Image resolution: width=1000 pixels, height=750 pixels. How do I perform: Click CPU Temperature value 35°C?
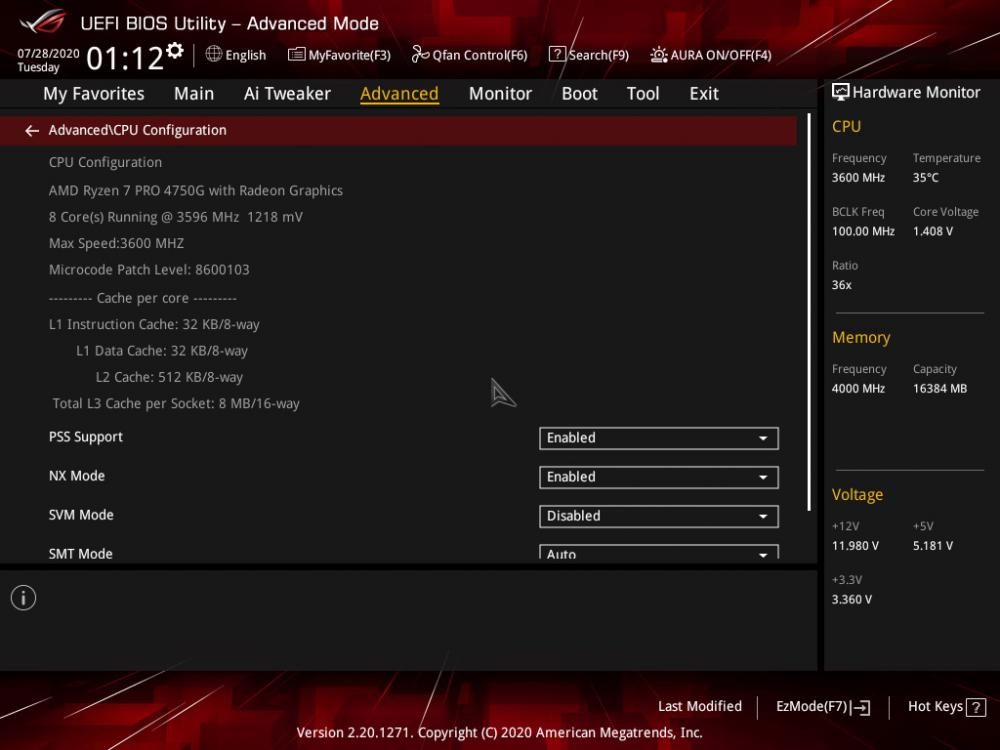(925, 178)
